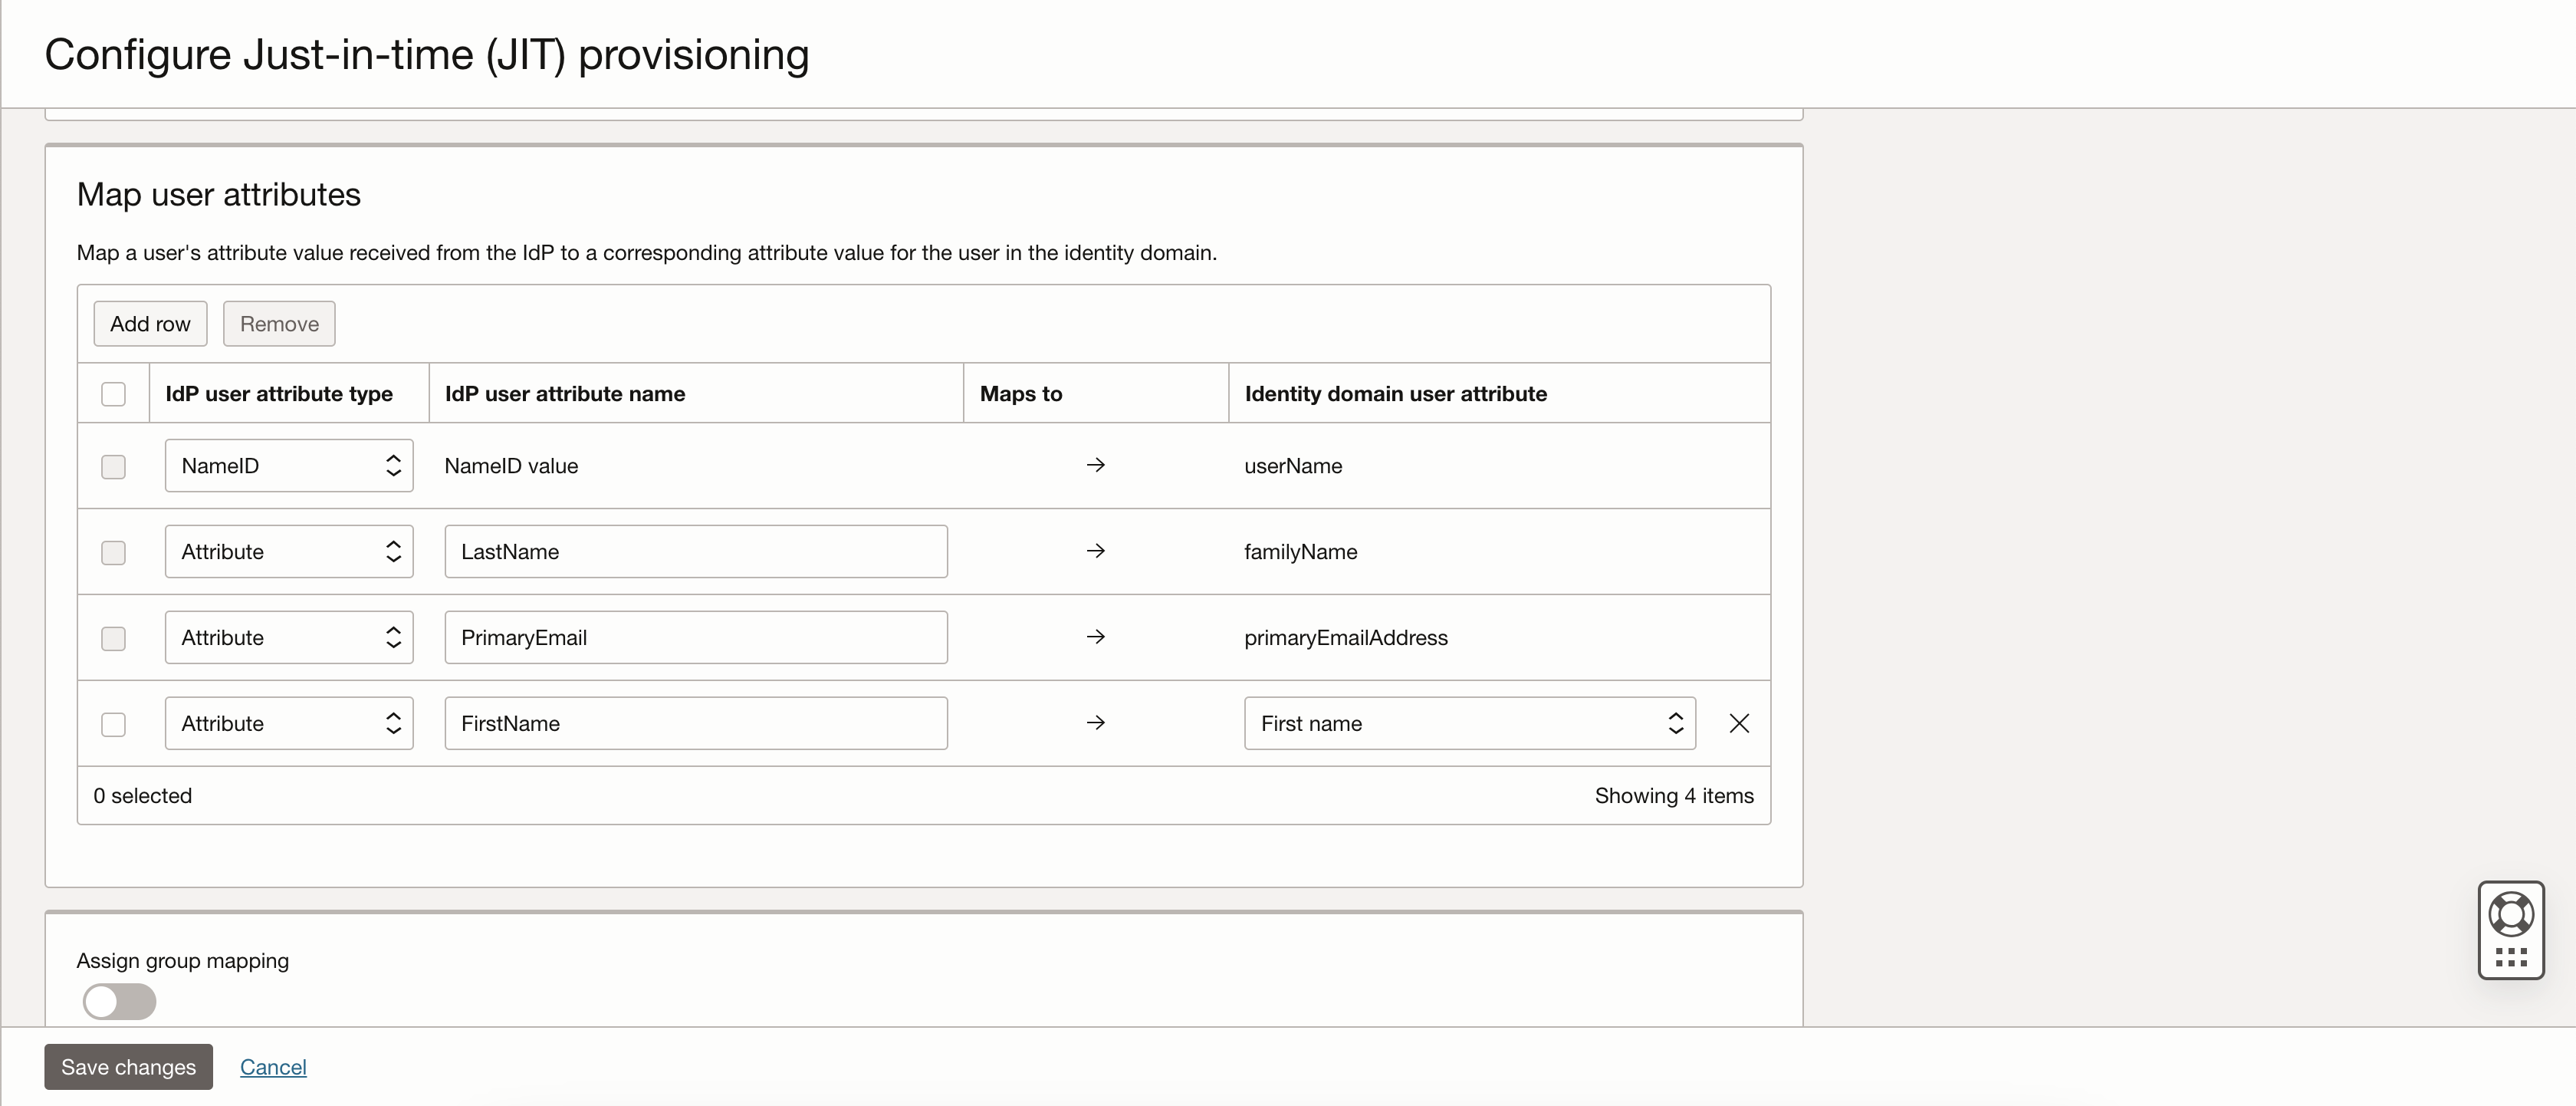This screenshot has height=1106, width=2576.
Task: Click the grid dots icon below the help icon
Action: pos(2511,957)
